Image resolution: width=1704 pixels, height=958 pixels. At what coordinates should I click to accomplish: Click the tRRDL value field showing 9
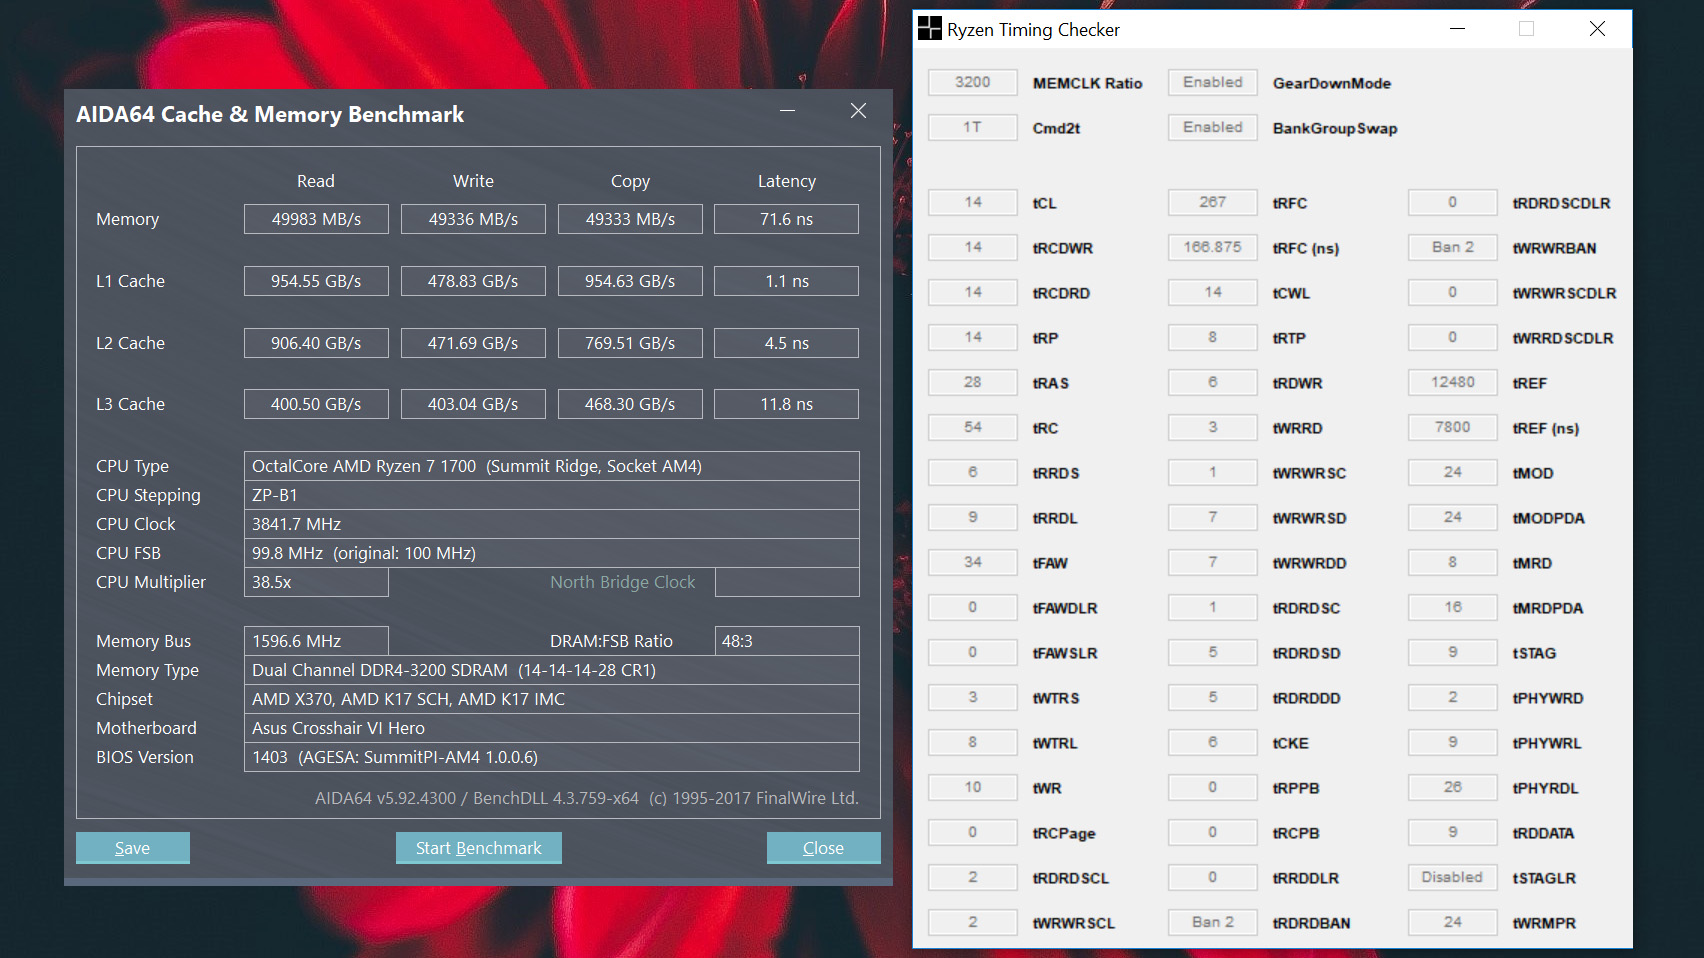point(973,517)
